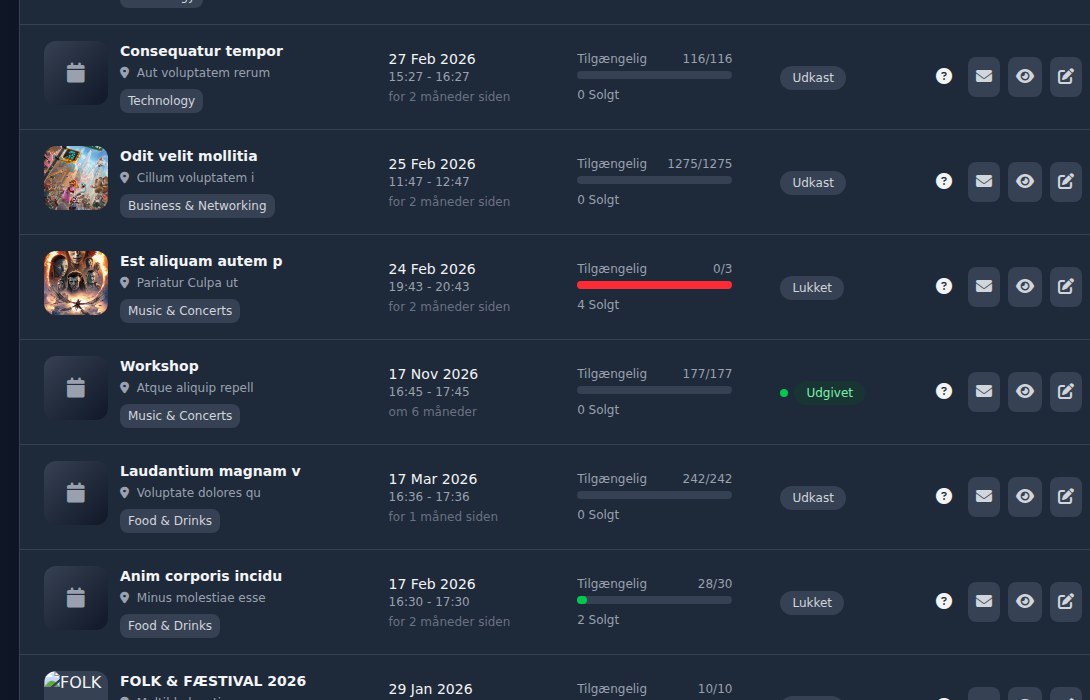The height and width of the screenshot is (700, 1090).
Task: Edit the Anim corporis incidu event
Action: 1066,601
